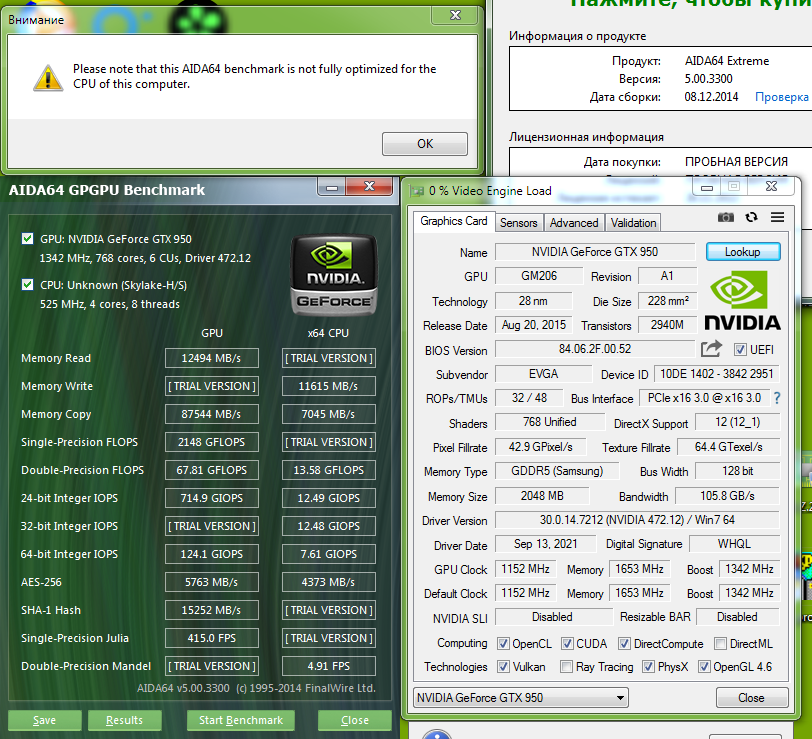
Task: Click the Pixel Fillrate value 42.9 GPixel/s
Action: coord(541,446)
